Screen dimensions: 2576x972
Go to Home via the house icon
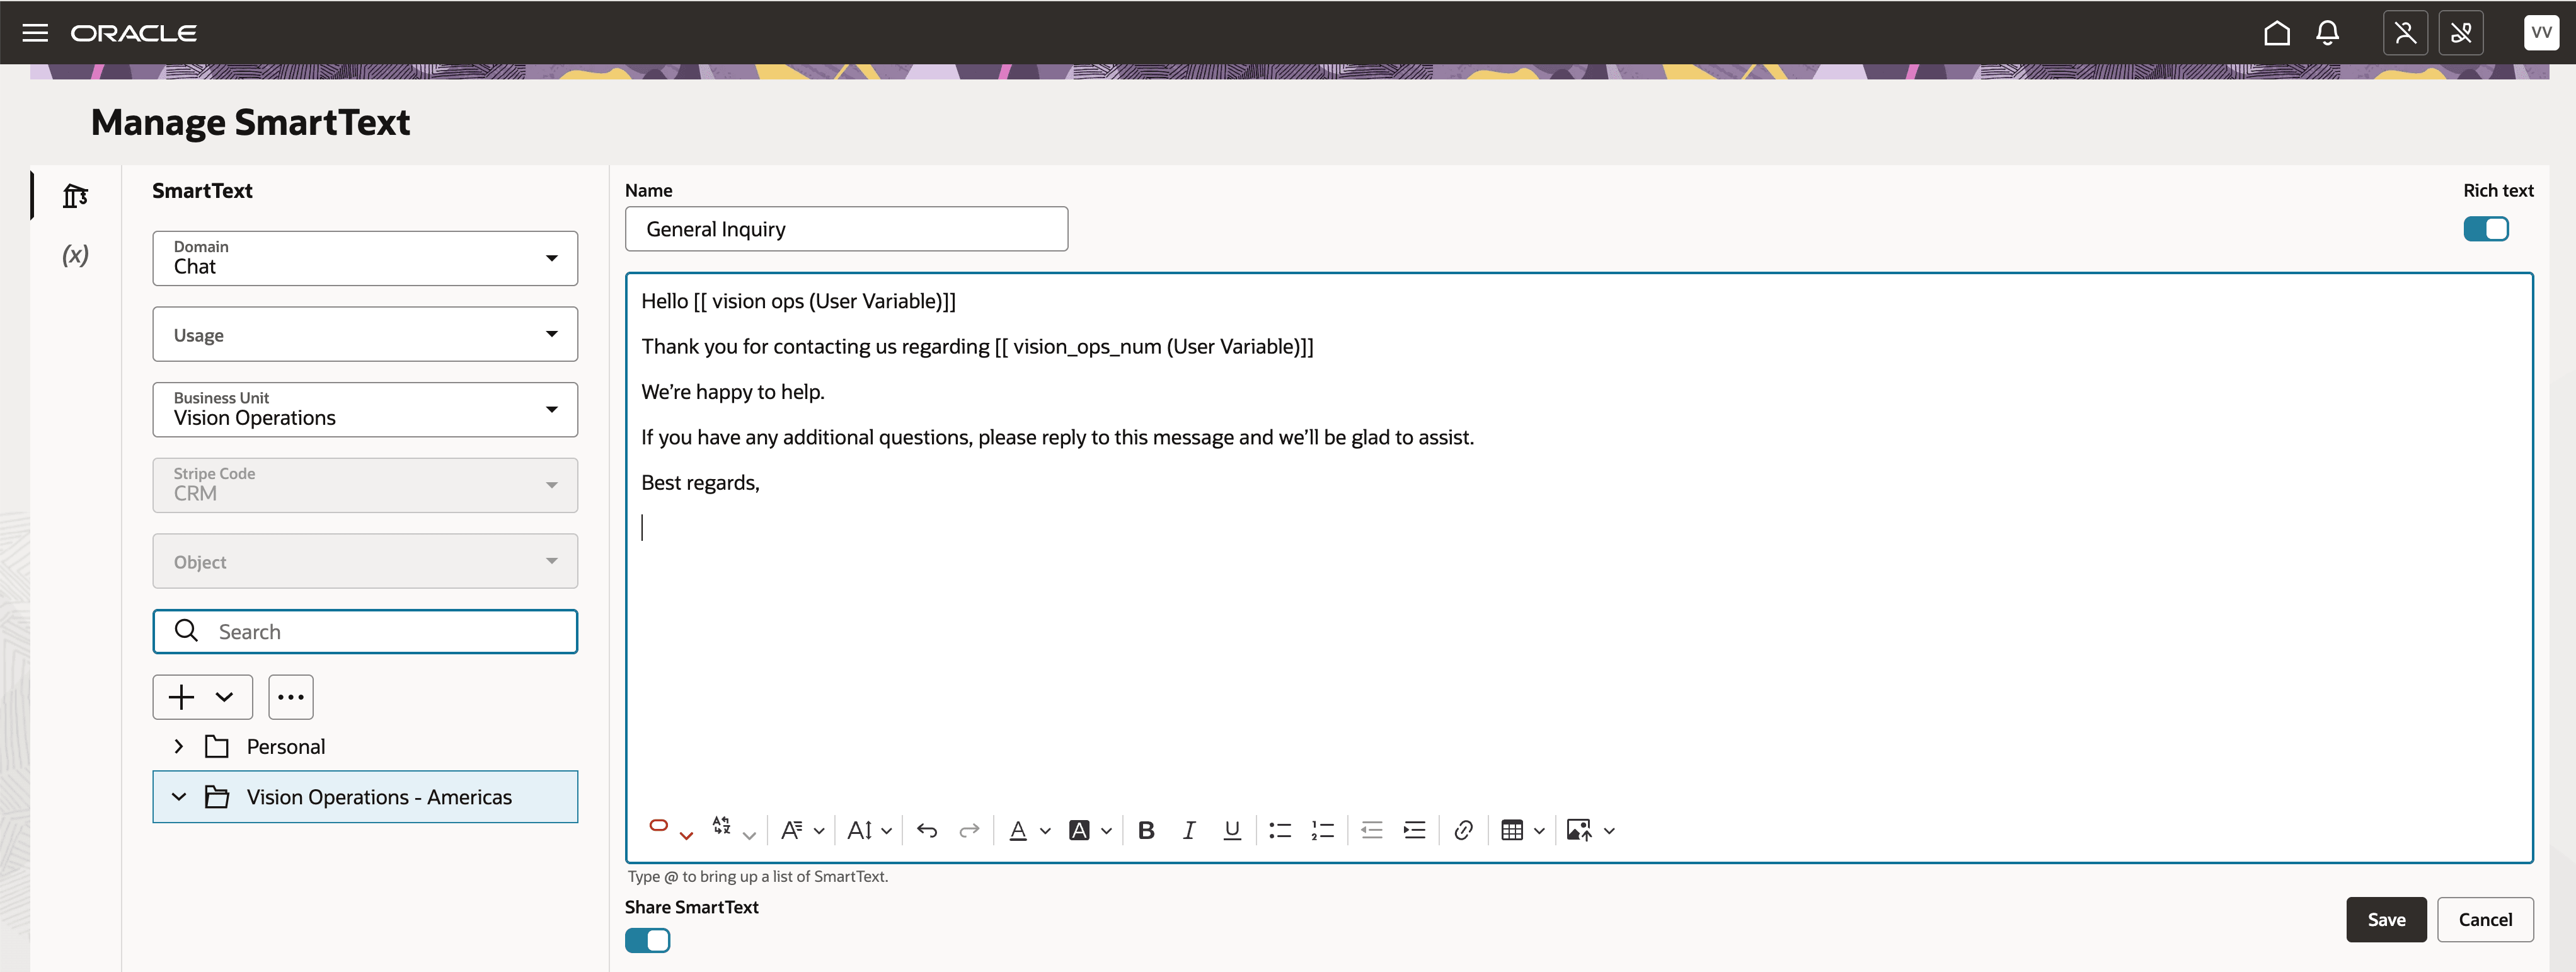coord(2277,33)
